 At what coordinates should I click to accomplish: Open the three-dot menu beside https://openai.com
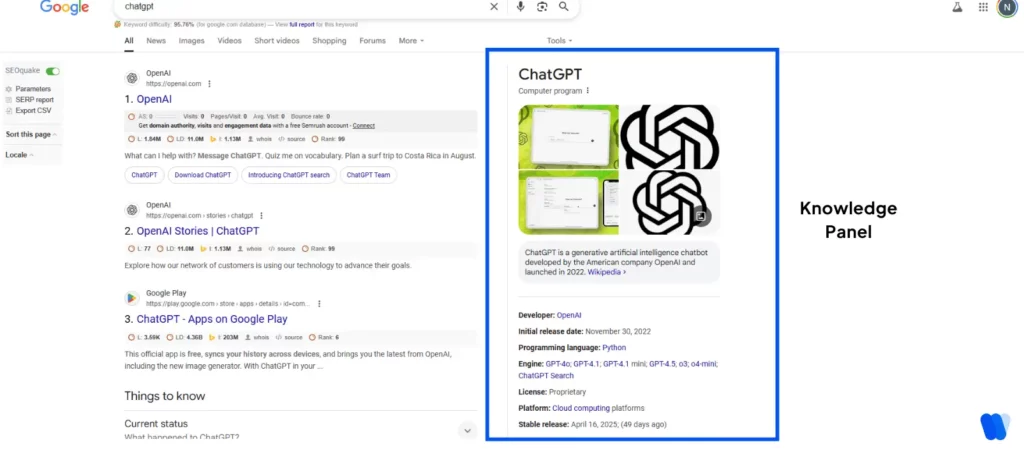click(x=210, y=84)
